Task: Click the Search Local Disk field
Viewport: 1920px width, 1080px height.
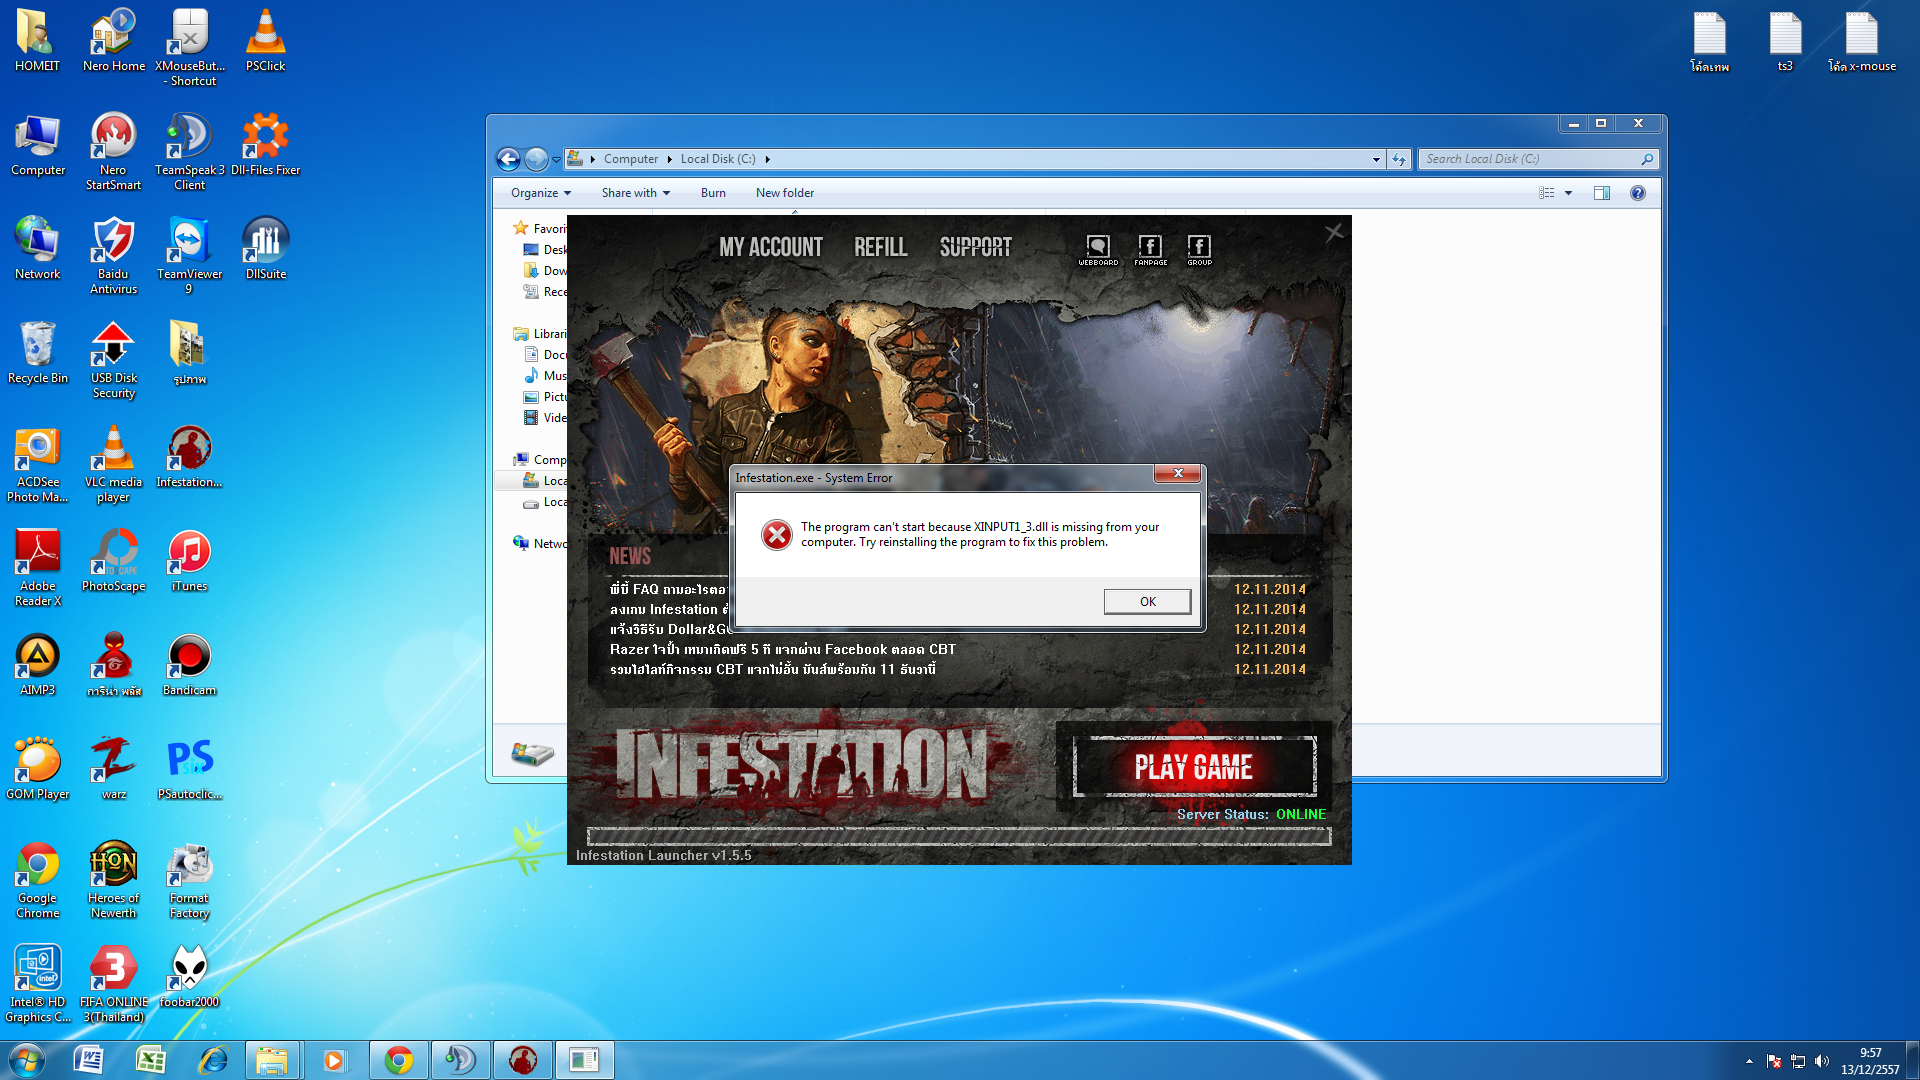Action: coord(1530,159)
